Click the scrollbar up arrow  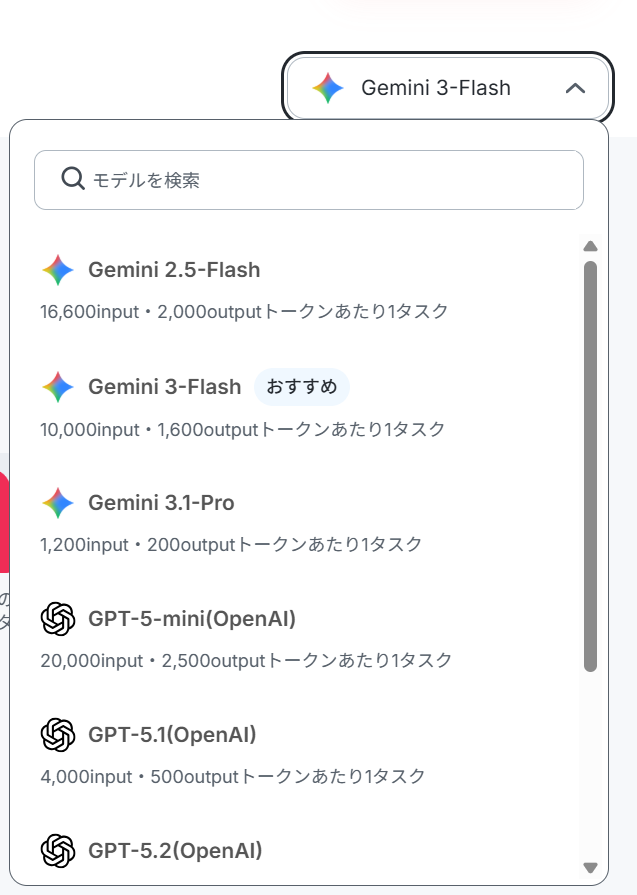[x=590, y=246]
